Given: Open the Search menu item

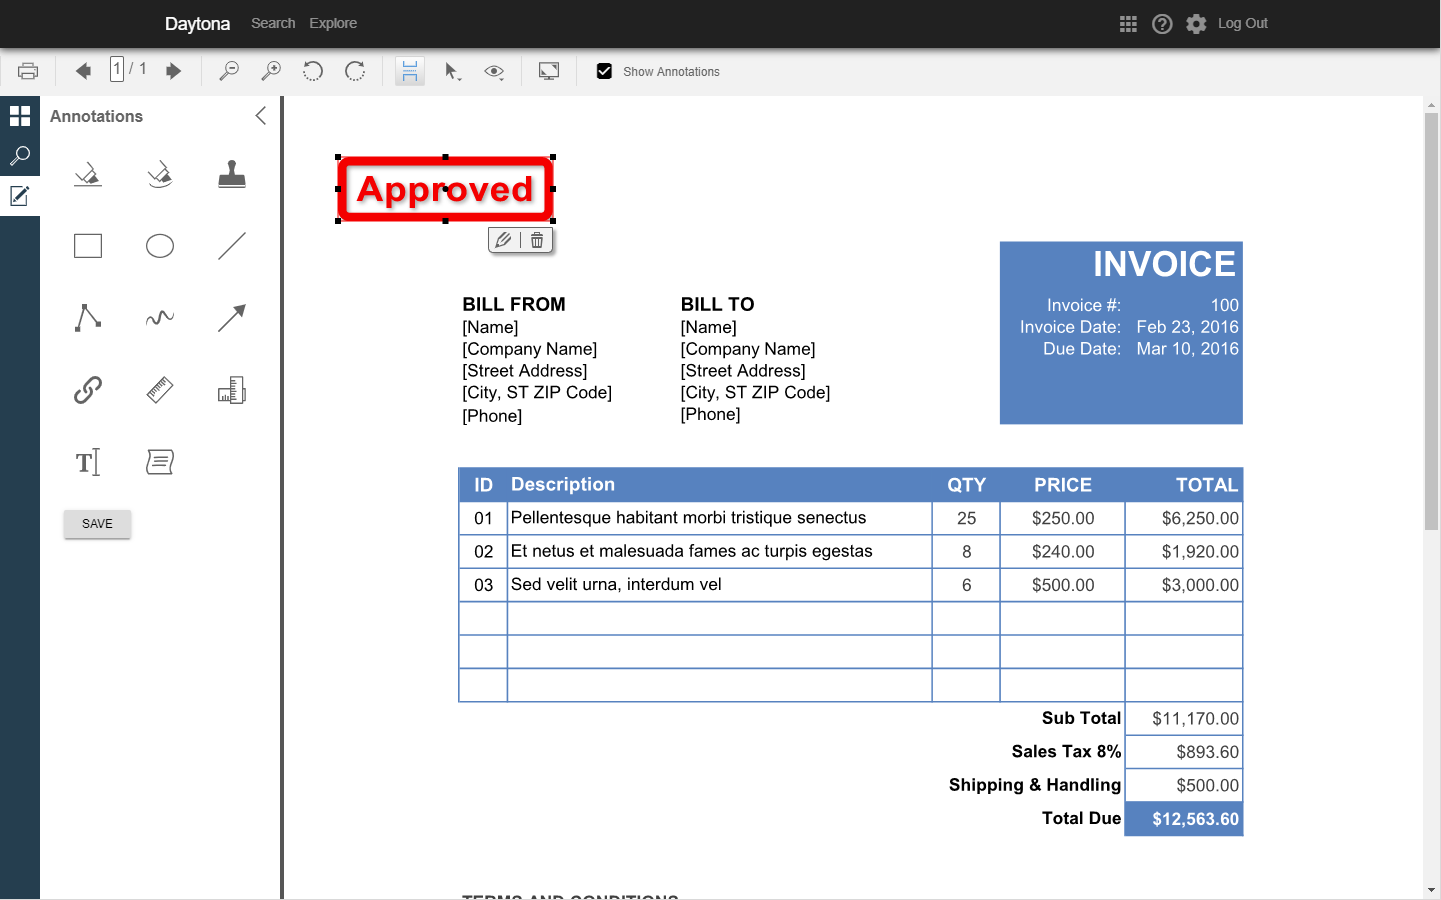Looking at the screenshot, I should [273, 23].
